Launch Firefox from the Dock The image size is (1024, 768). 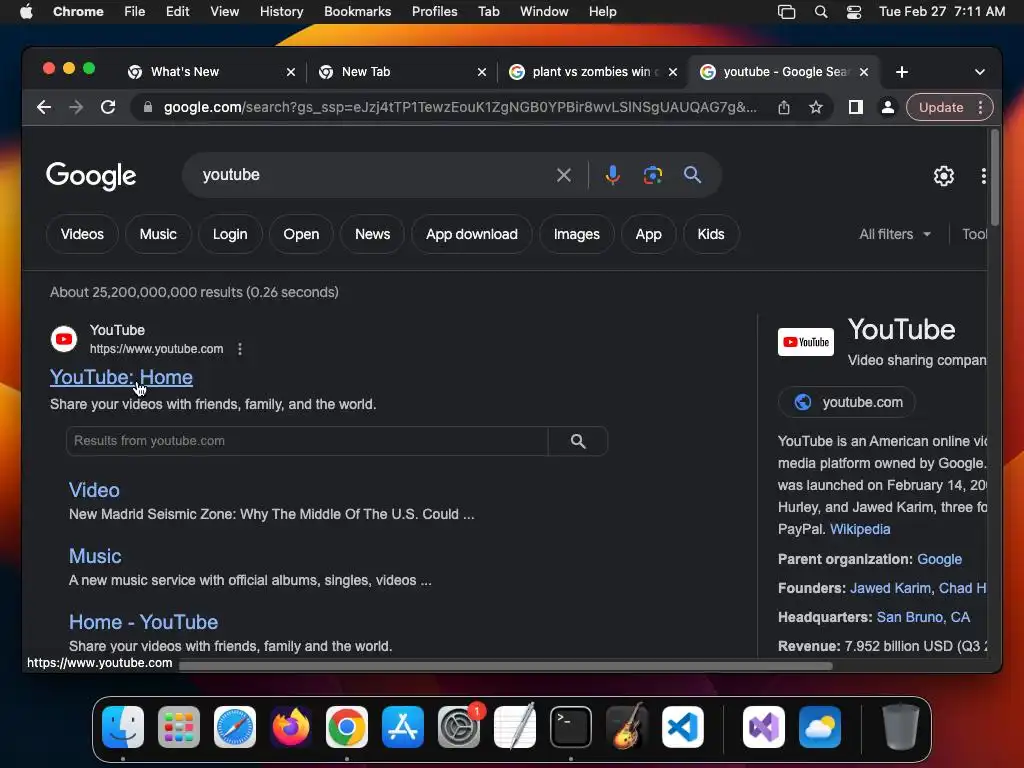[291, 727]
